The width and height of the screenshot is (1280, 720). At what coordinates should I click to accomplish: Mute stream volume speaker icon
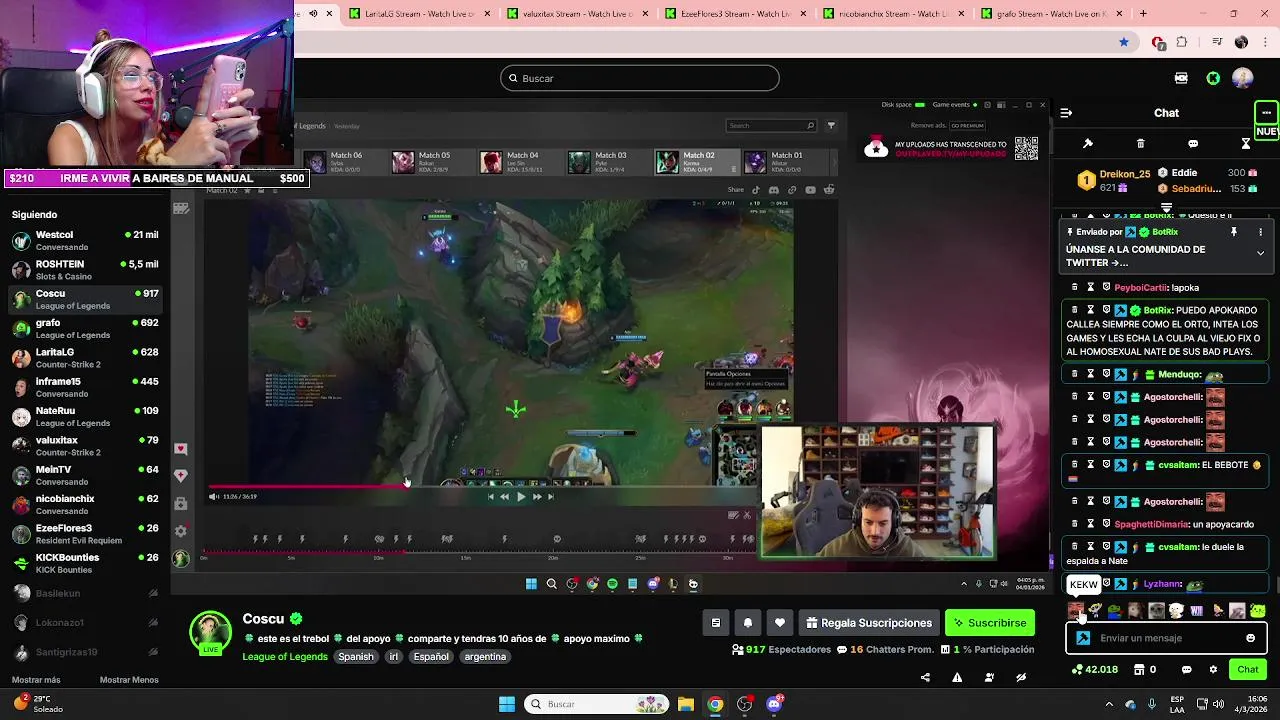pos(213,496)
